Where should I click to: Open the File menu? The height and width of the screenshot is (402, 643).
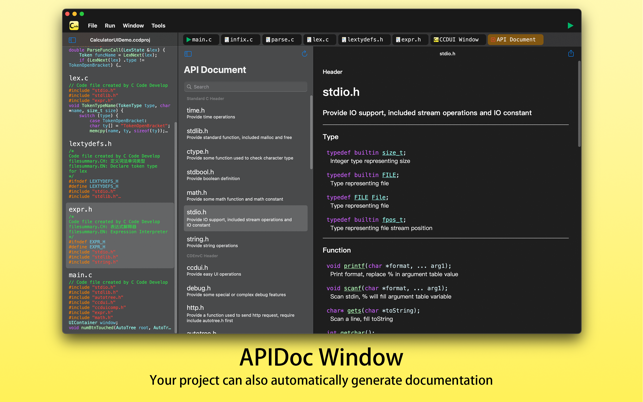92,25
